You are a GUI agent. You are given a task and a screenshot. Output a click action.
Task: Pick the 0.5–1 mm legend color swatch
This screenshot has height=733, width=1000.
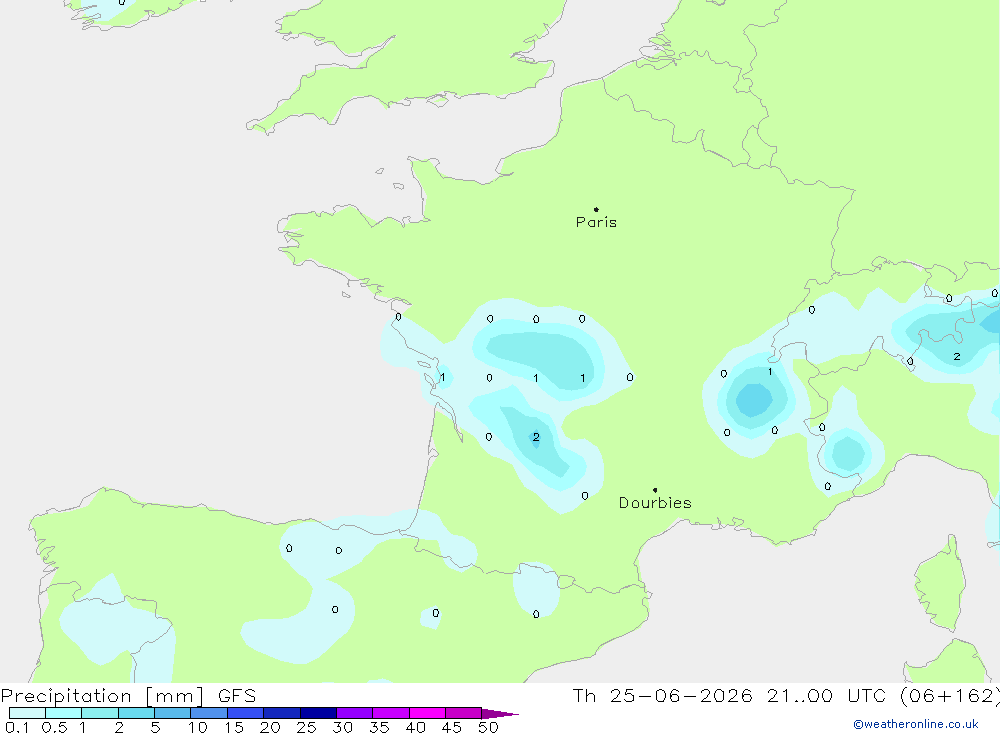coord(64,713)
